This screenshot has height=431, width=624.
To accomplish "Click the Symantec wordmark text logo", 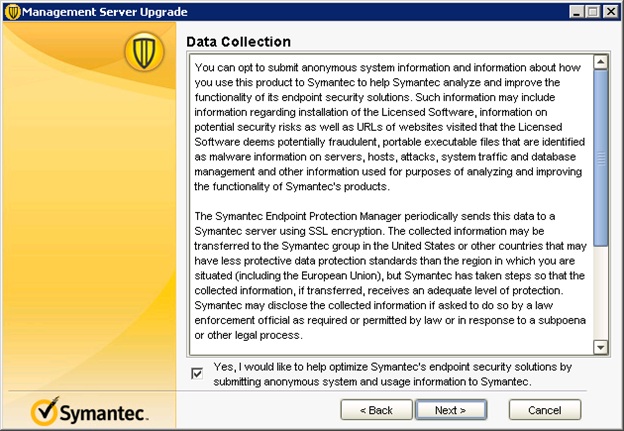I will [x=103, y=413].
